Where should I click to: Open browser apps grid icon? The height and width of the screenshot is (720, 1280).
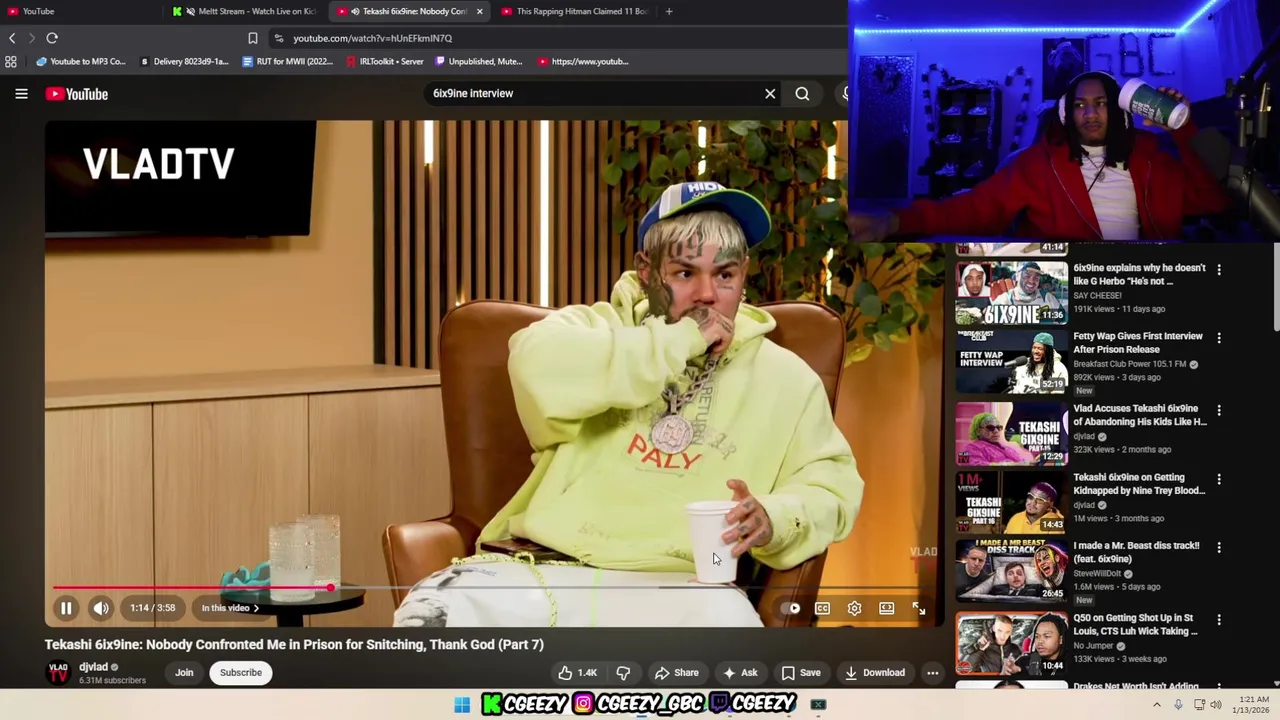click(x=11, y=61)
